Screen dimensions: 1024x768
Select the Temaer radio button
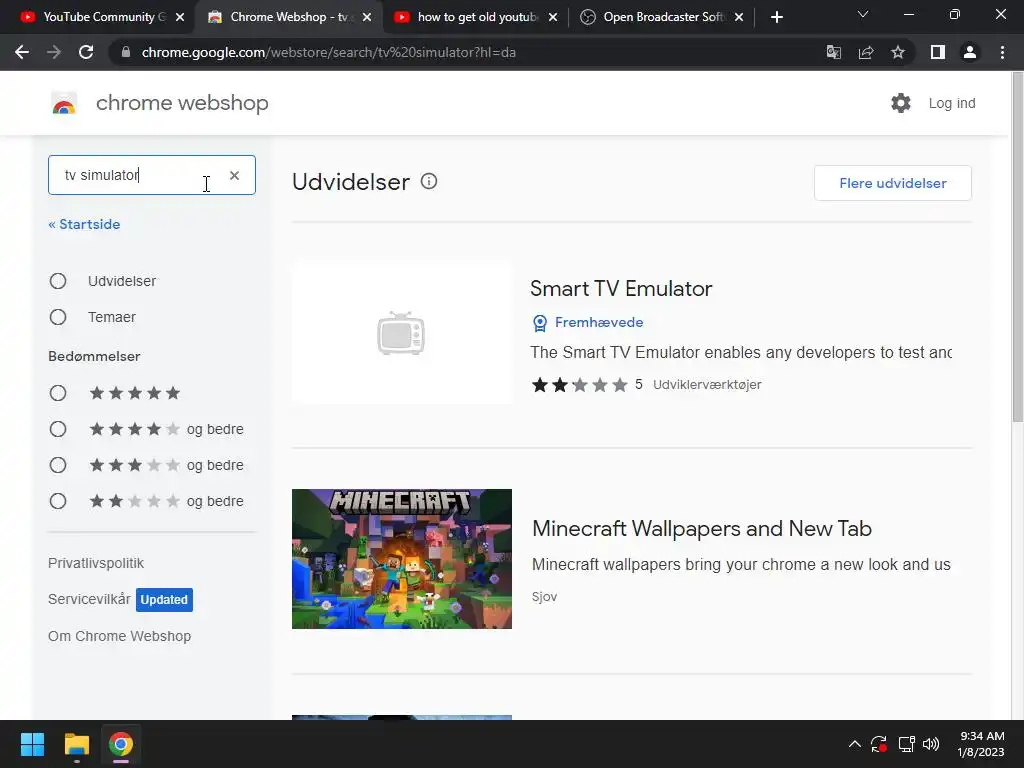(x=58, y=317)
